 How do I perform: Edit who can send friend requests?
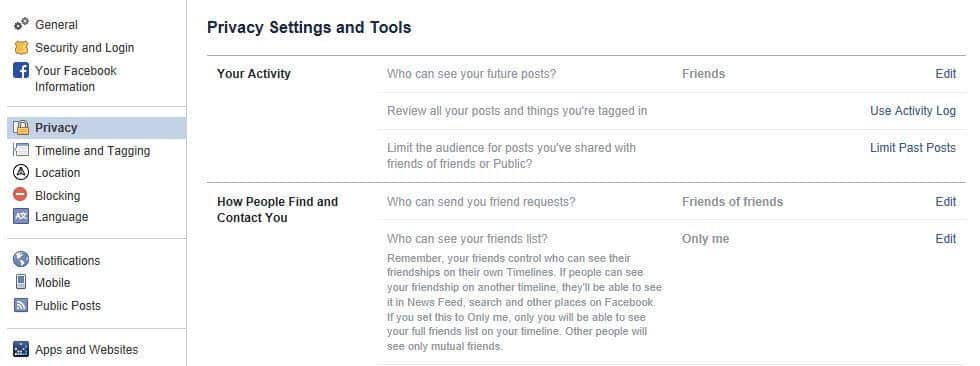coord(946,202)
